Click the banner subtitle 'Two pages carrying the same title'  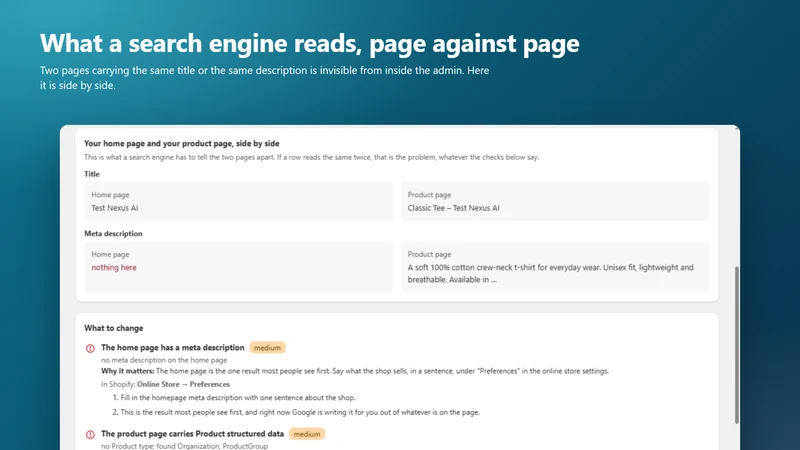[264, 78]
